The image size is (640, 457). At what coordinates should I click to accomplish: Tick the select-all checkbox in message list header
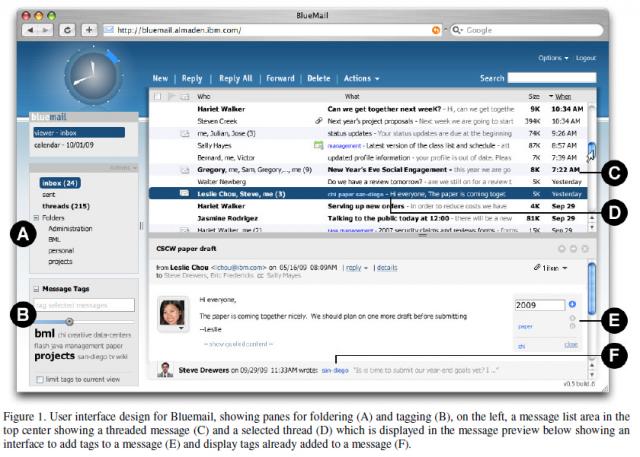pos(157,96)
